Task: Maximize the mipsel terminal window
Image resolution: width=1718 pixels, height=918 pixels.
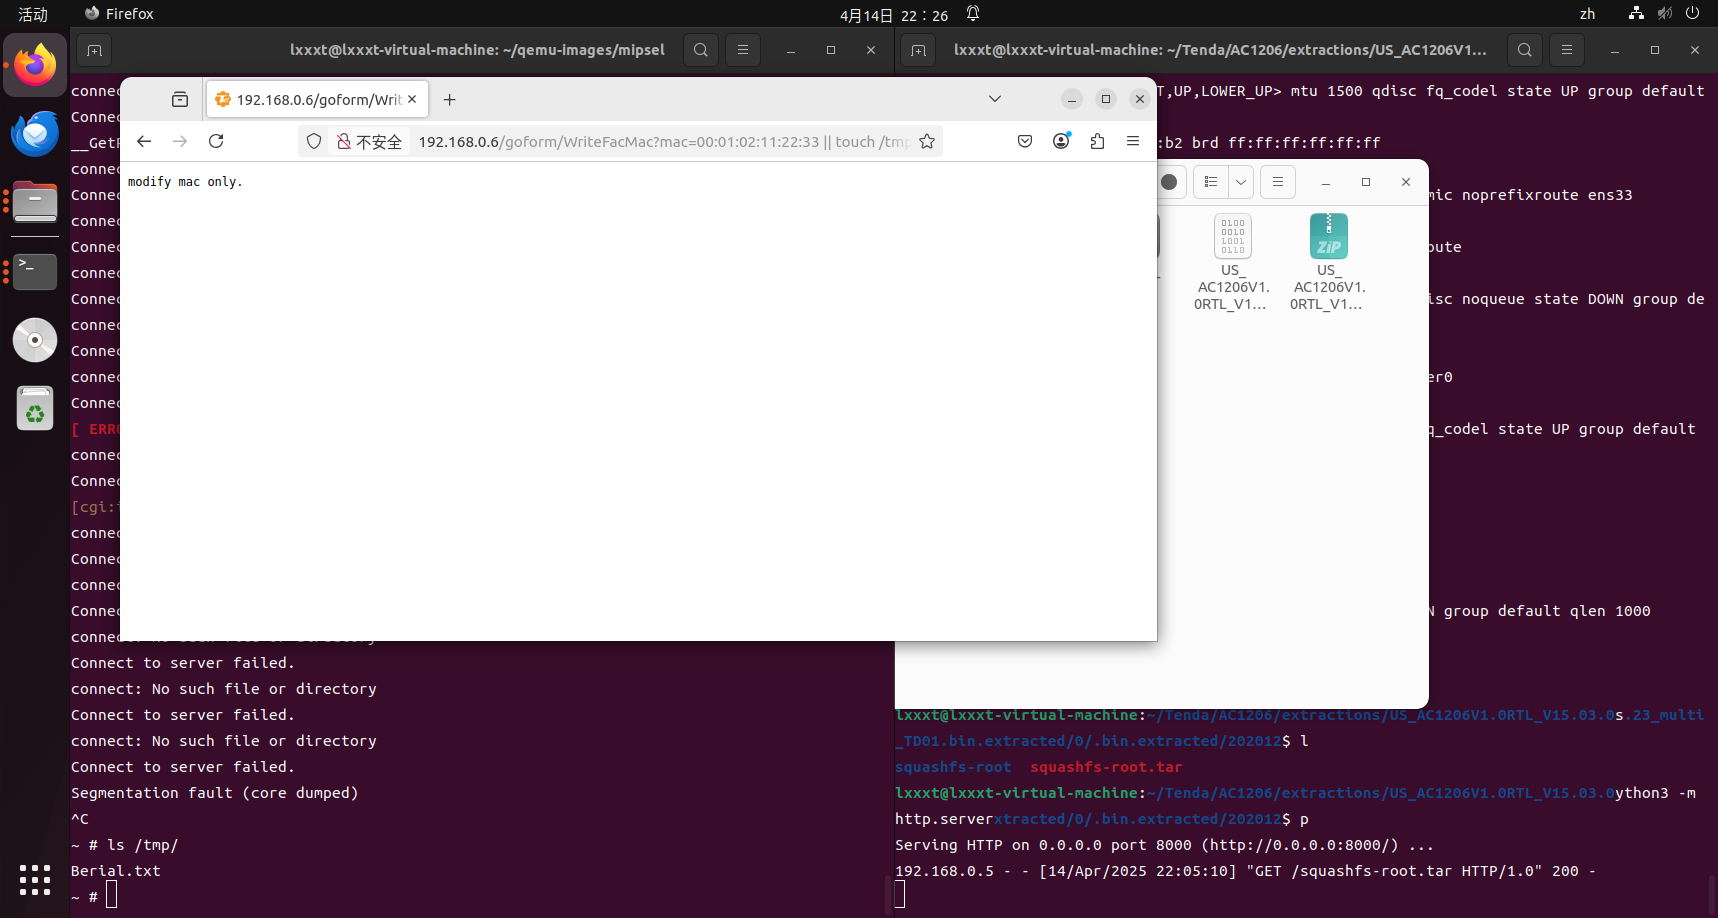Action: [x=831, y=50]
